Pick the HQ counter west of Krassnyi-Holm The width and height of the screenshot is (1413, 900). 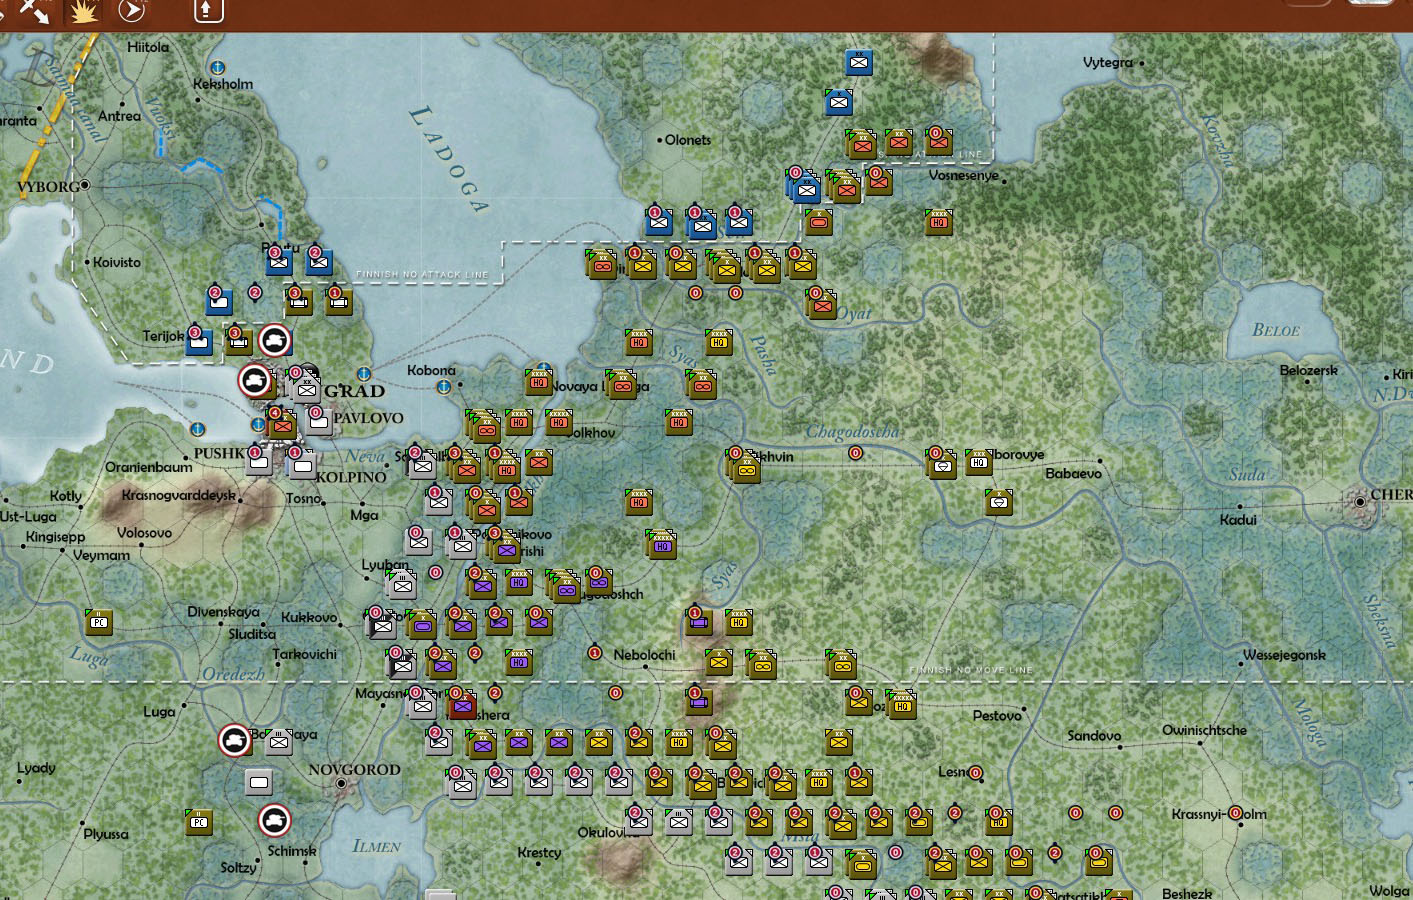point(998,822)
